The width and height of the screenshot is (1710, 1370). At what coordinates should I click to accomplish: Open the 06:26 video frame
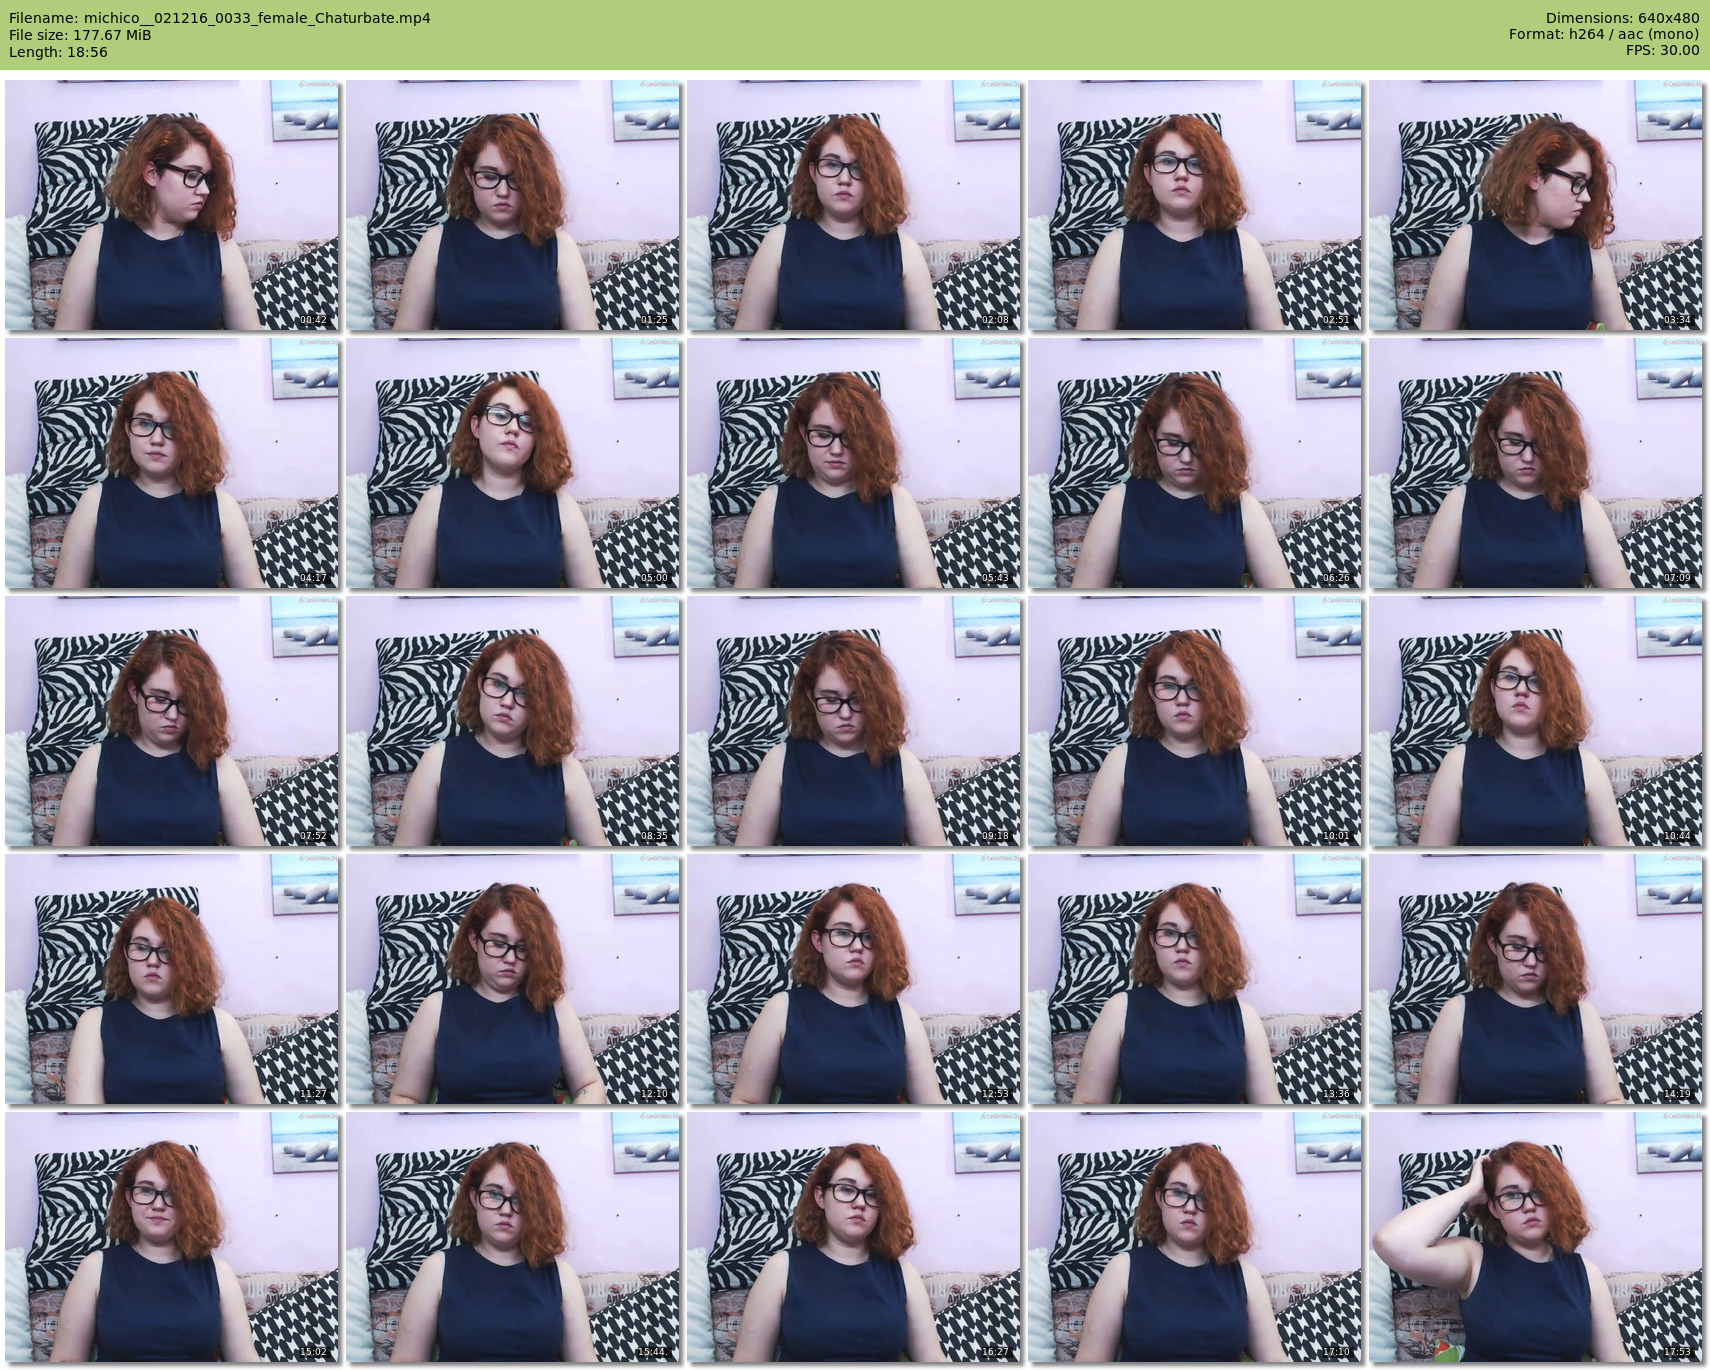coord(1195,463)
